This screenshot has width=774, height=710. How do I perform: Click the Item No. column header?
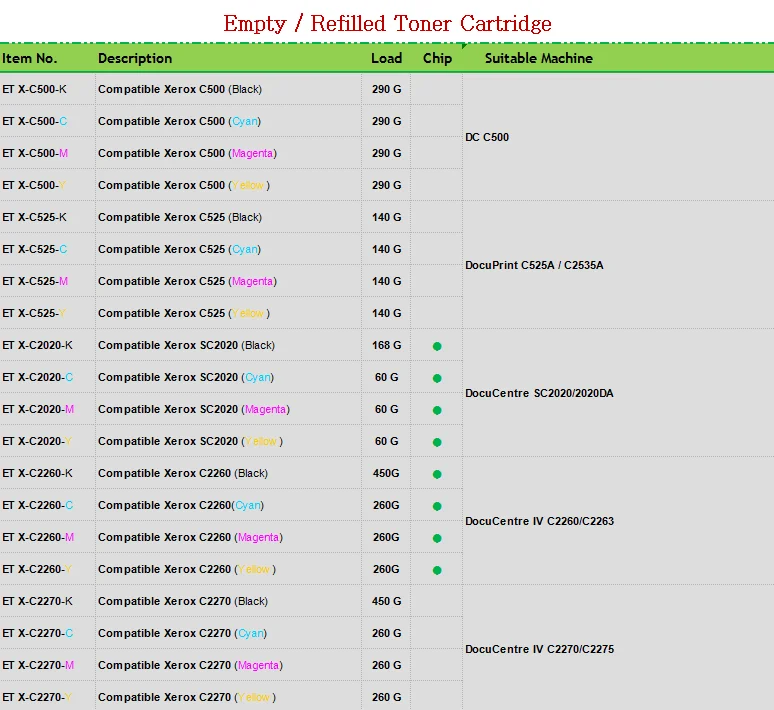31,58
